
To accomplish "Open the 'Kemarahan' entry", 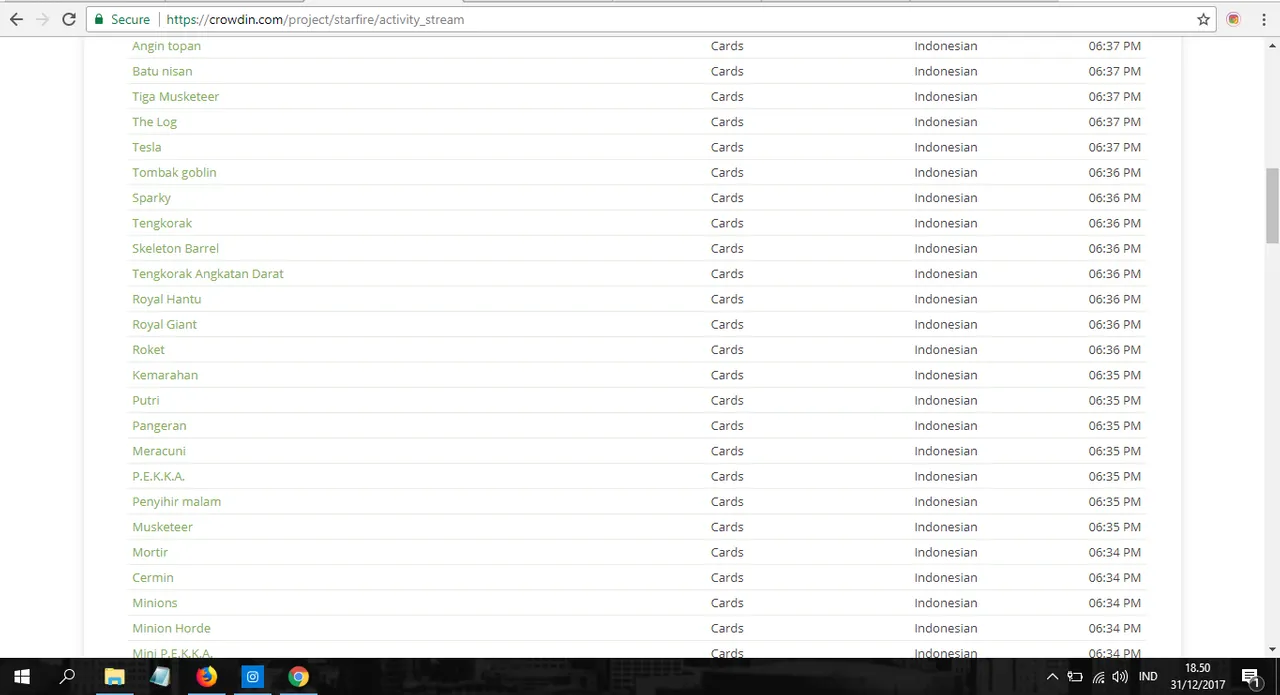I will coord(165,375).
